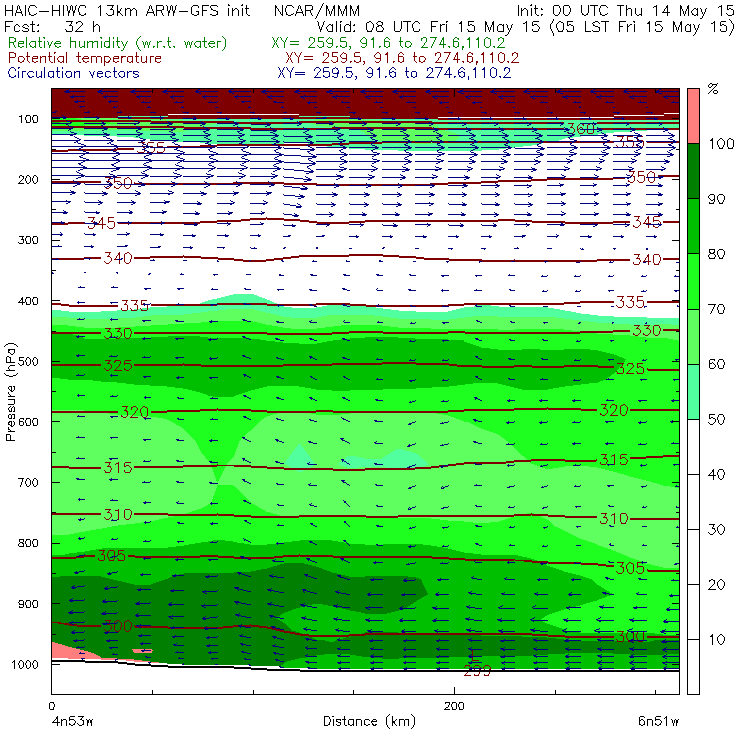Click the '6n51w' end coordinate label
This screenshot has width=740, height=740.
tap(658, 722)
